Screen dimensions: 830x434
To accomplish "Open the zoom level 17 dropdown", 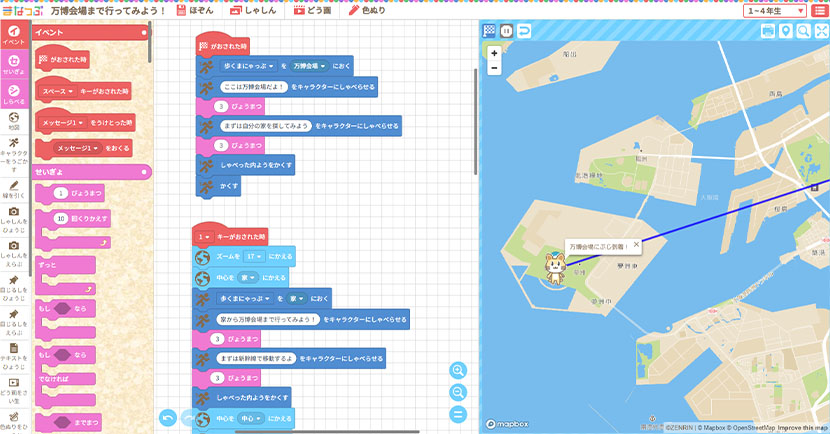I will pyautogui.click(x=254, y=256).
